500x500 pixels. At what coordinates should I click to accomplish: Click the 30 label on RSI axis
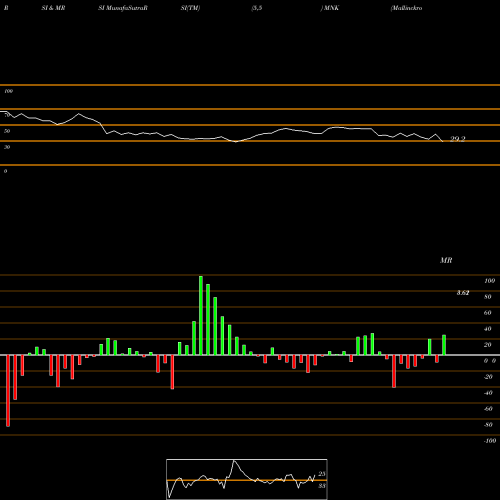click(7, 147)
